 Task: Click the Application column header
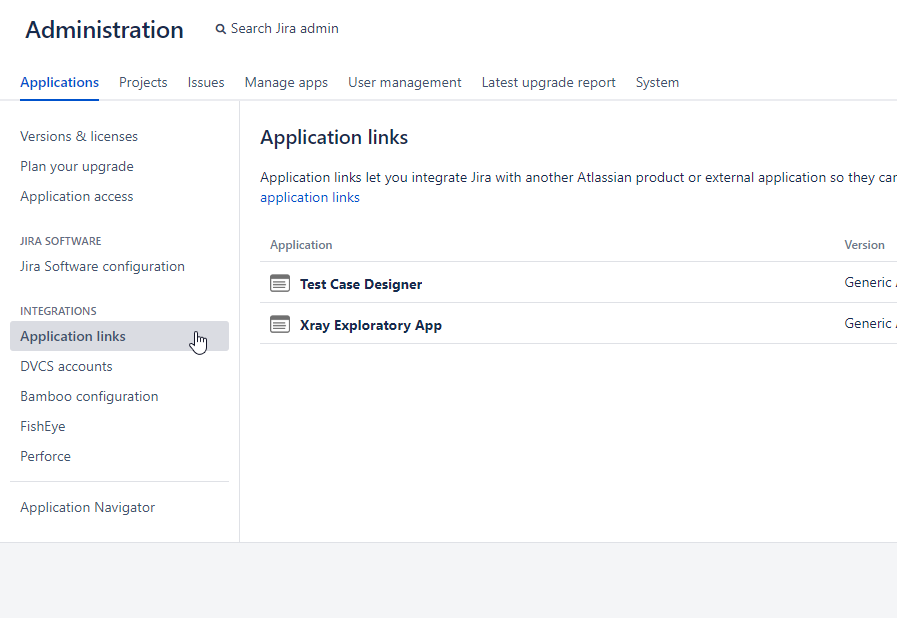[301, 245]
